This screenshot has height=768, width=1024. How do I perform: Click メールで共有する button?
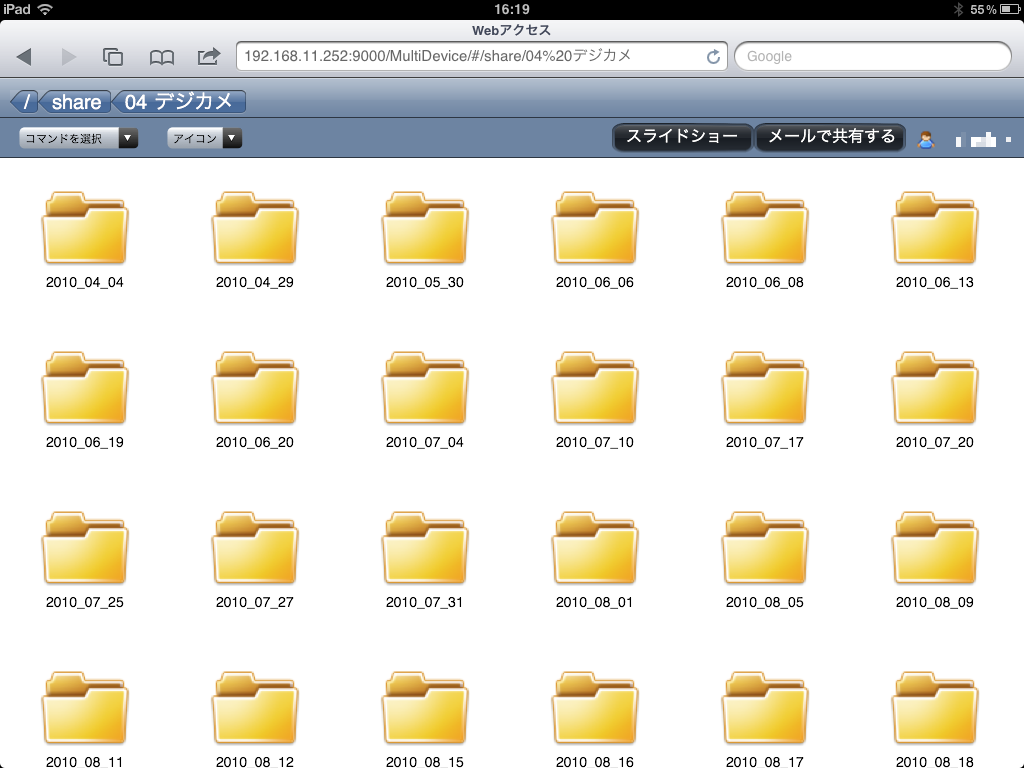point(831,136)
